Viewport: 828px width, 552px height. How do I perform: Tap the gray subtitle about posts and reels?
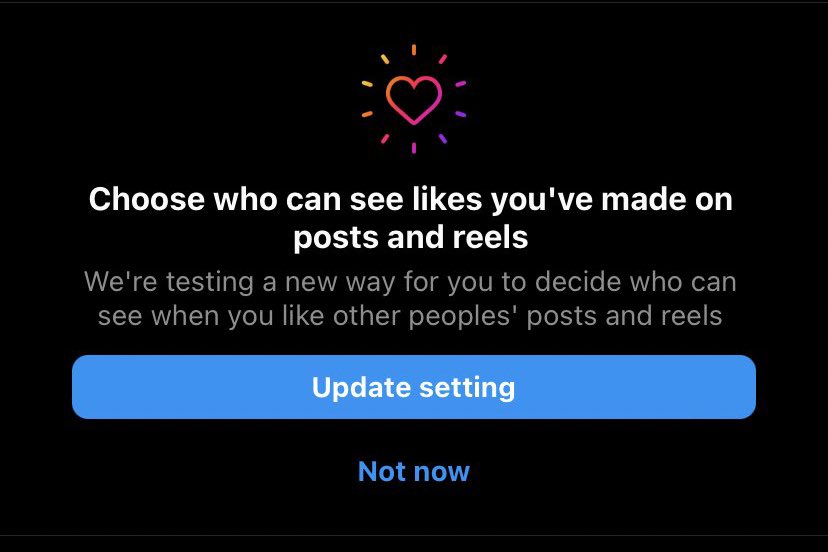pyautogui.click(x=411, y=299)
